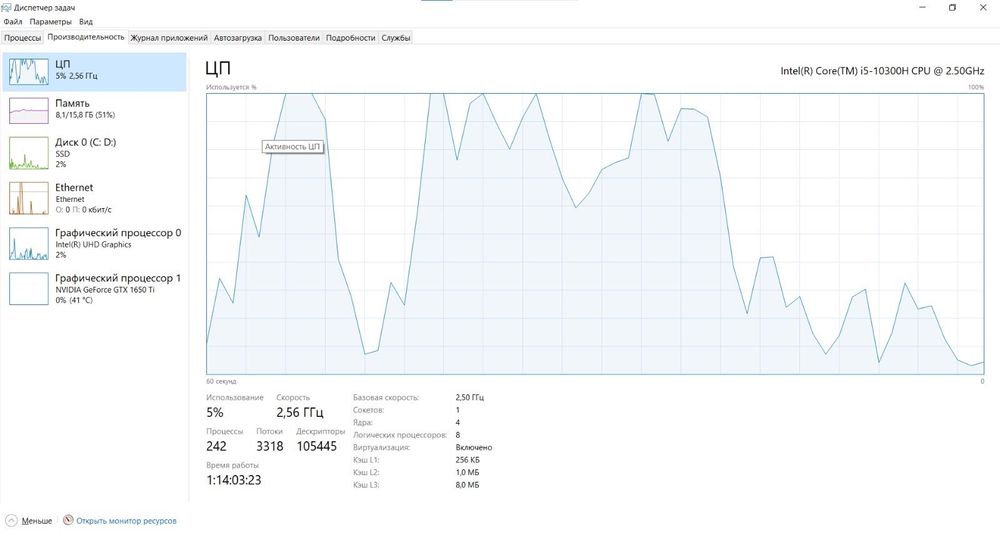1000x535 pixels.
Task: Click the ЦП mini graph thumbnail
Action: pyautogui.click(x=29, y=71)
